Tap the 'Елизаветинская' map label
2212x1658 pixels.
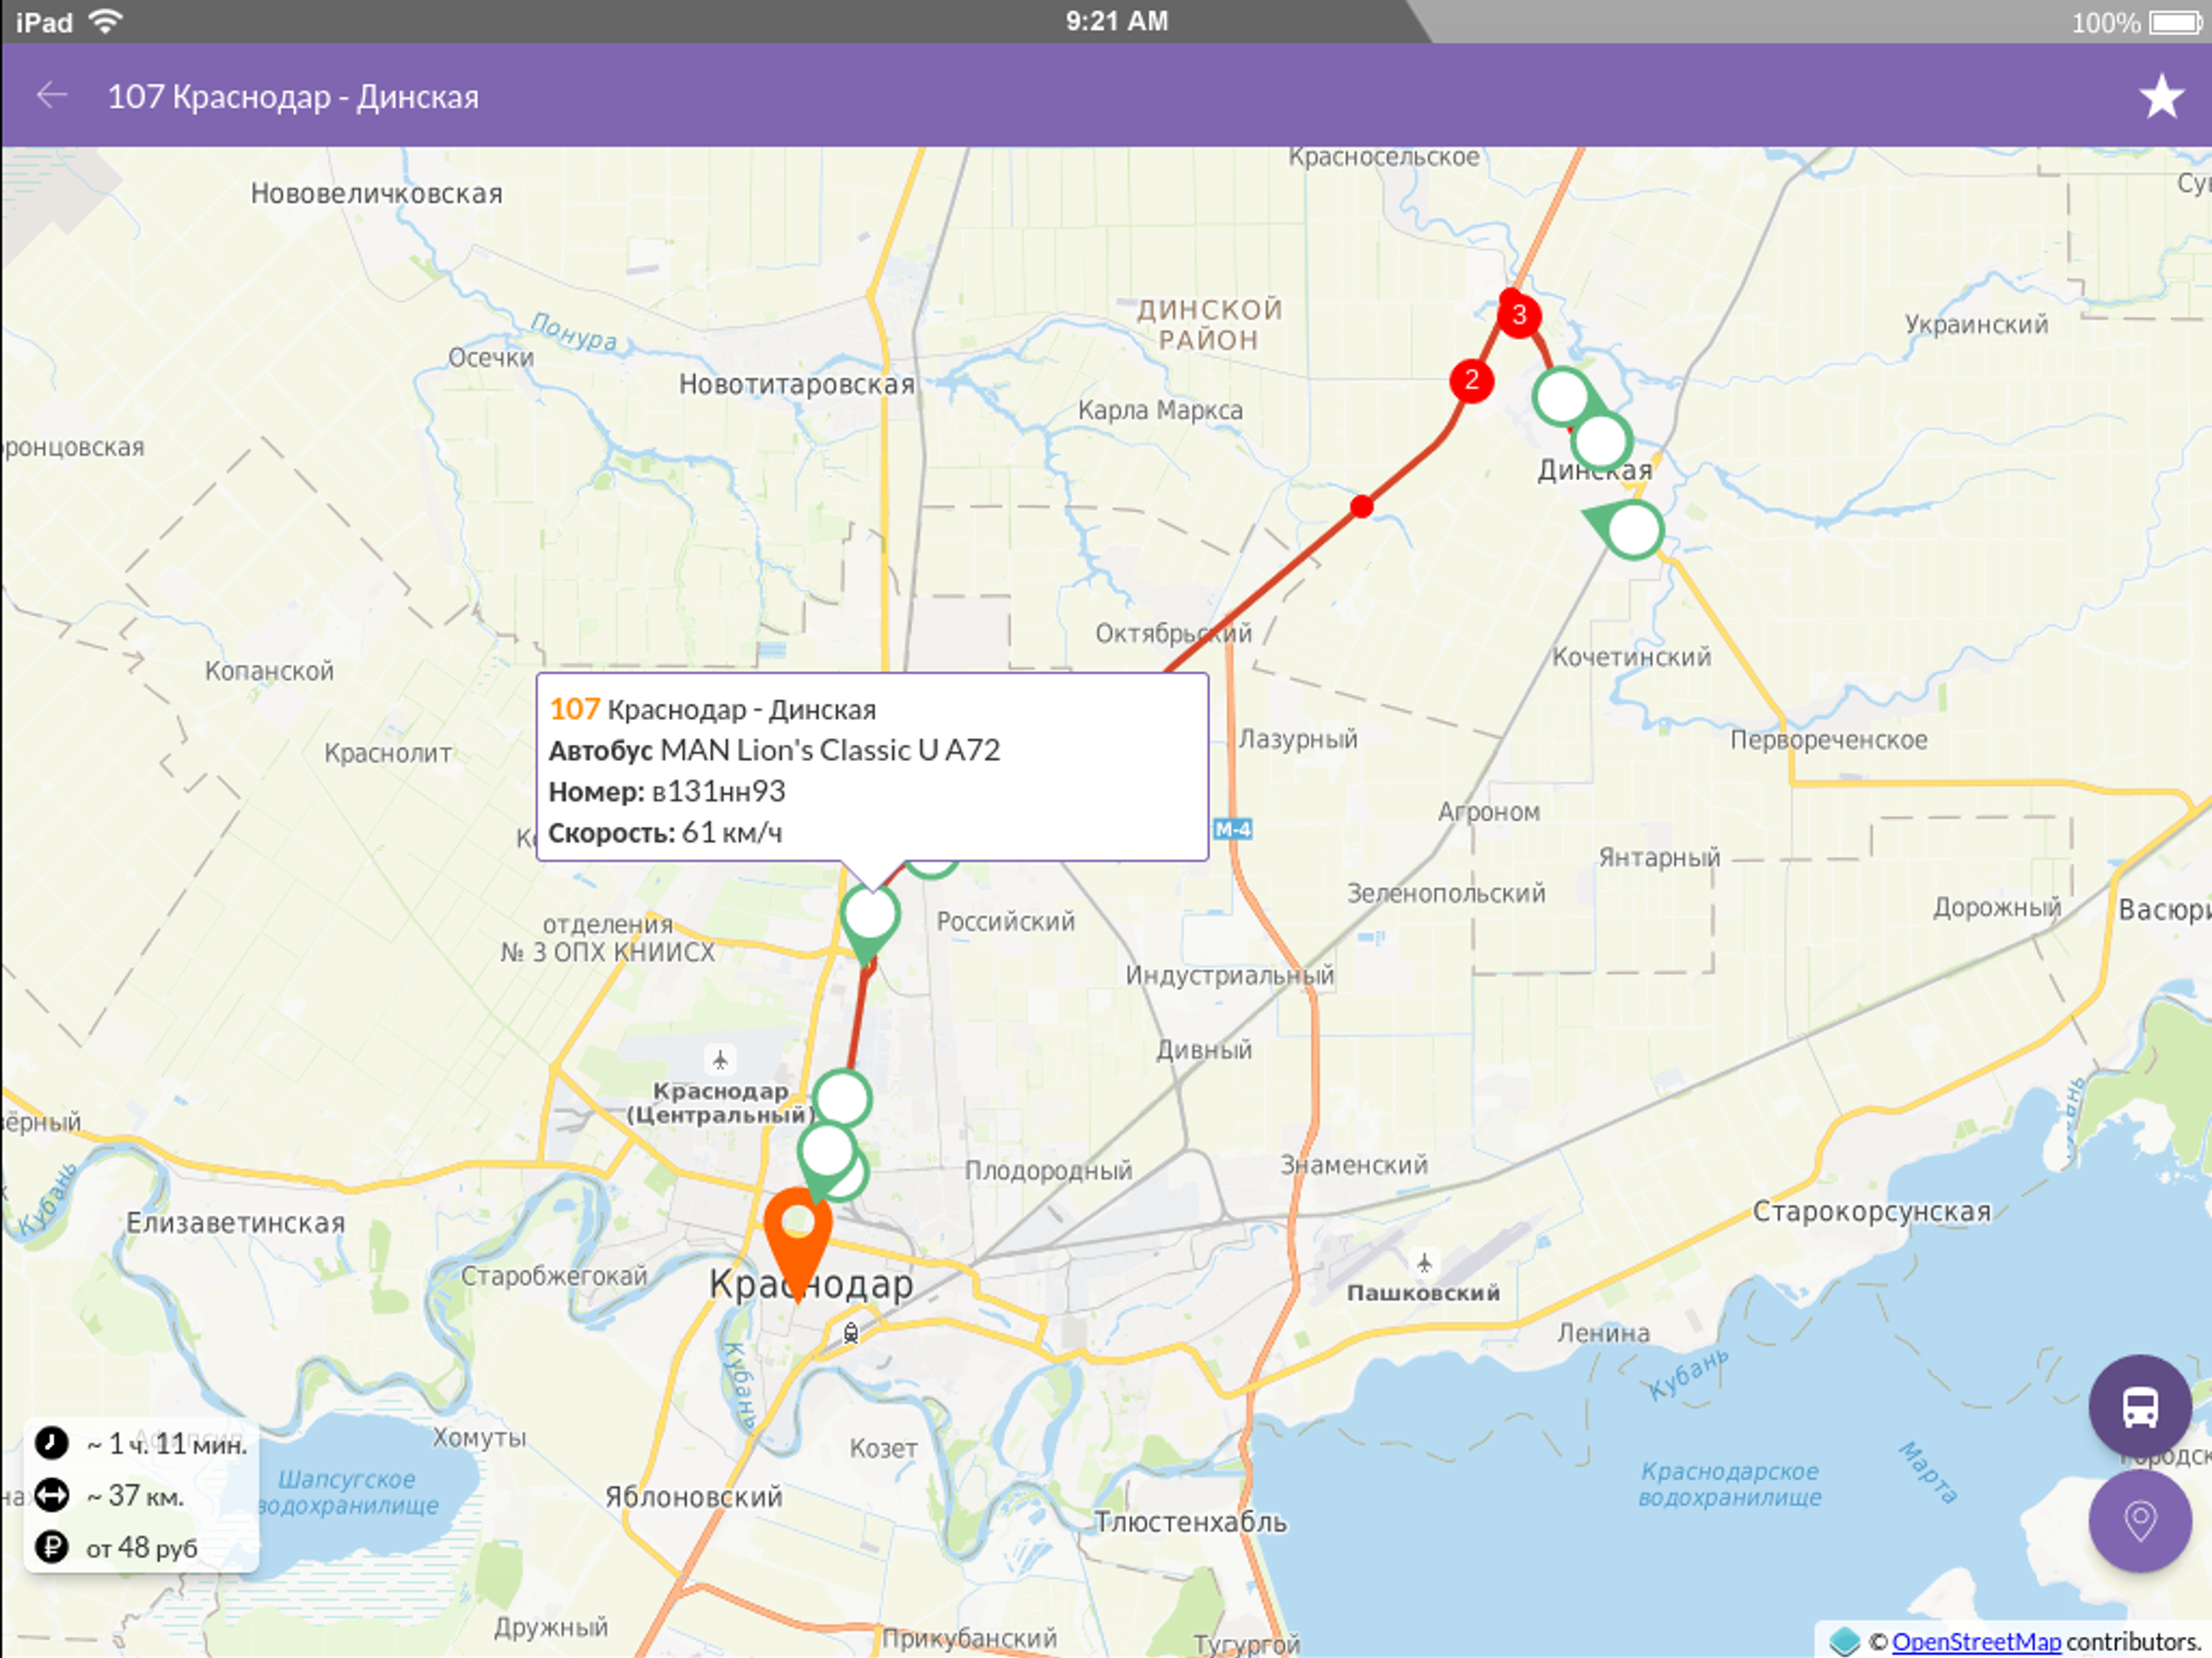tap(235, 1223)
